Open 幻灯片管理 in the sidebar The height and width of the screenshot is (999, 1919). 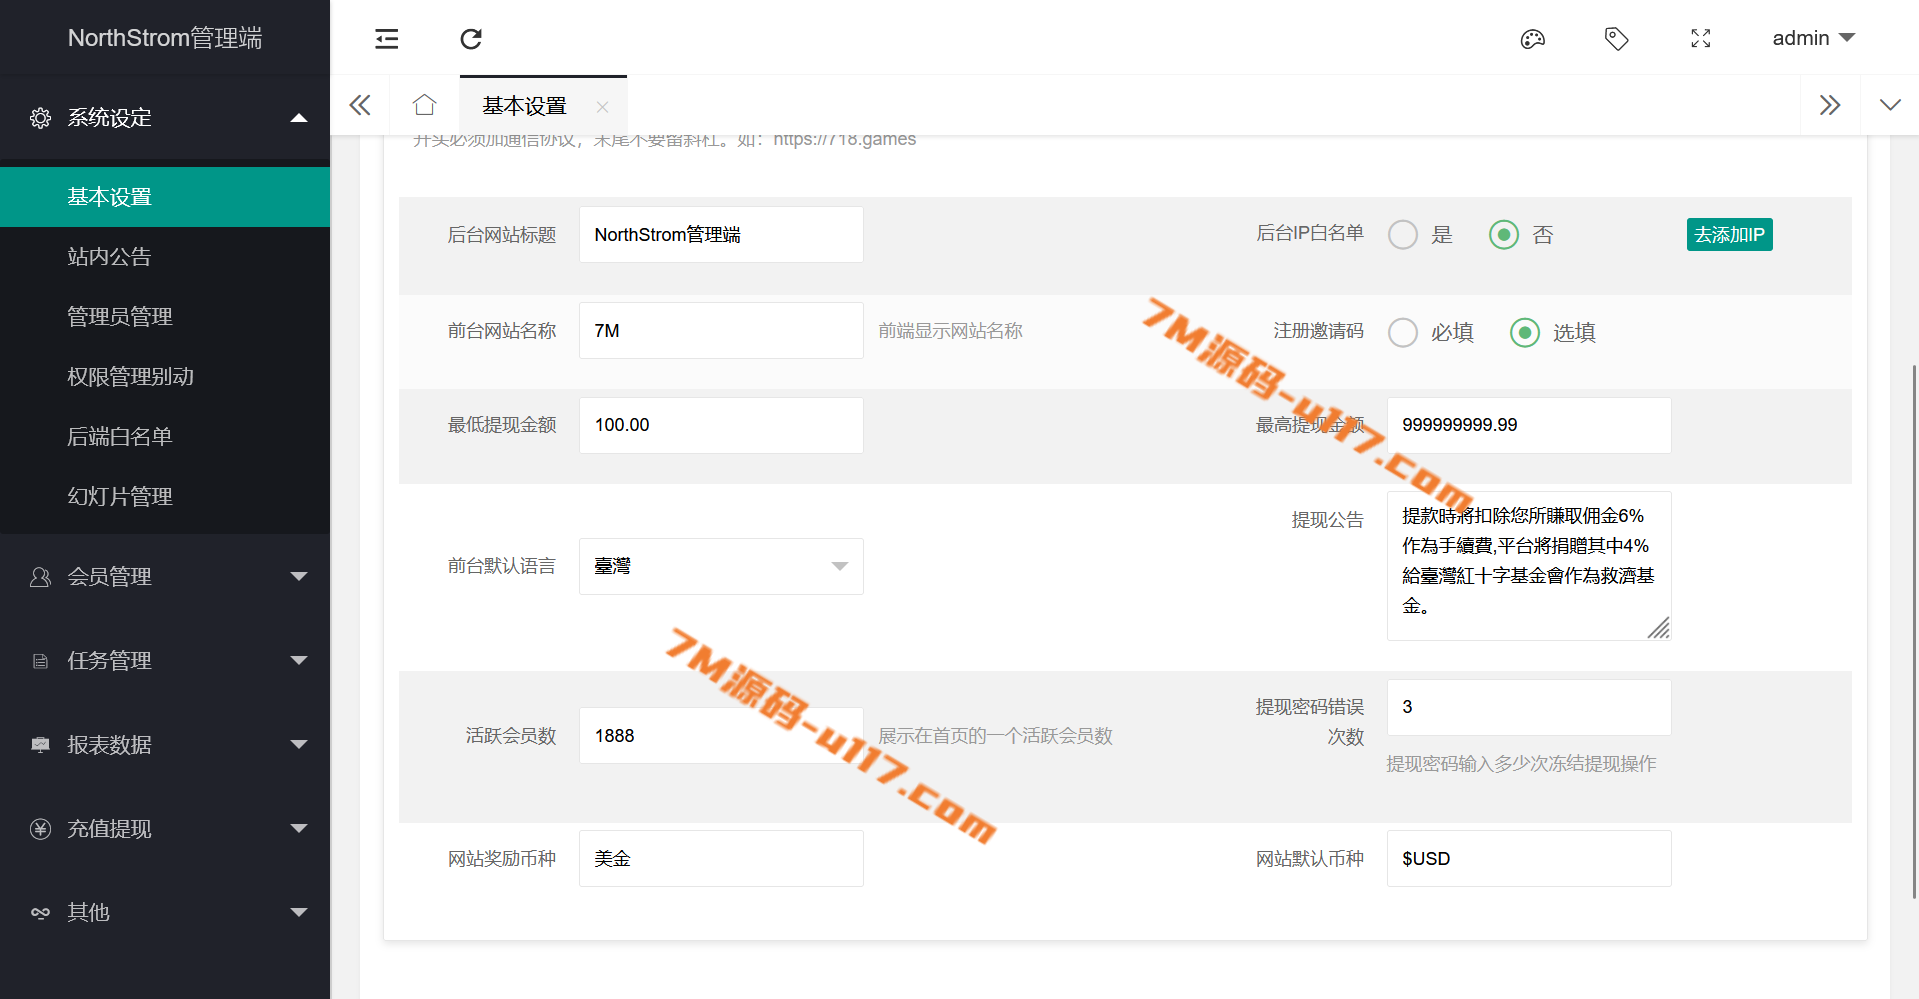tap(120, 497)
